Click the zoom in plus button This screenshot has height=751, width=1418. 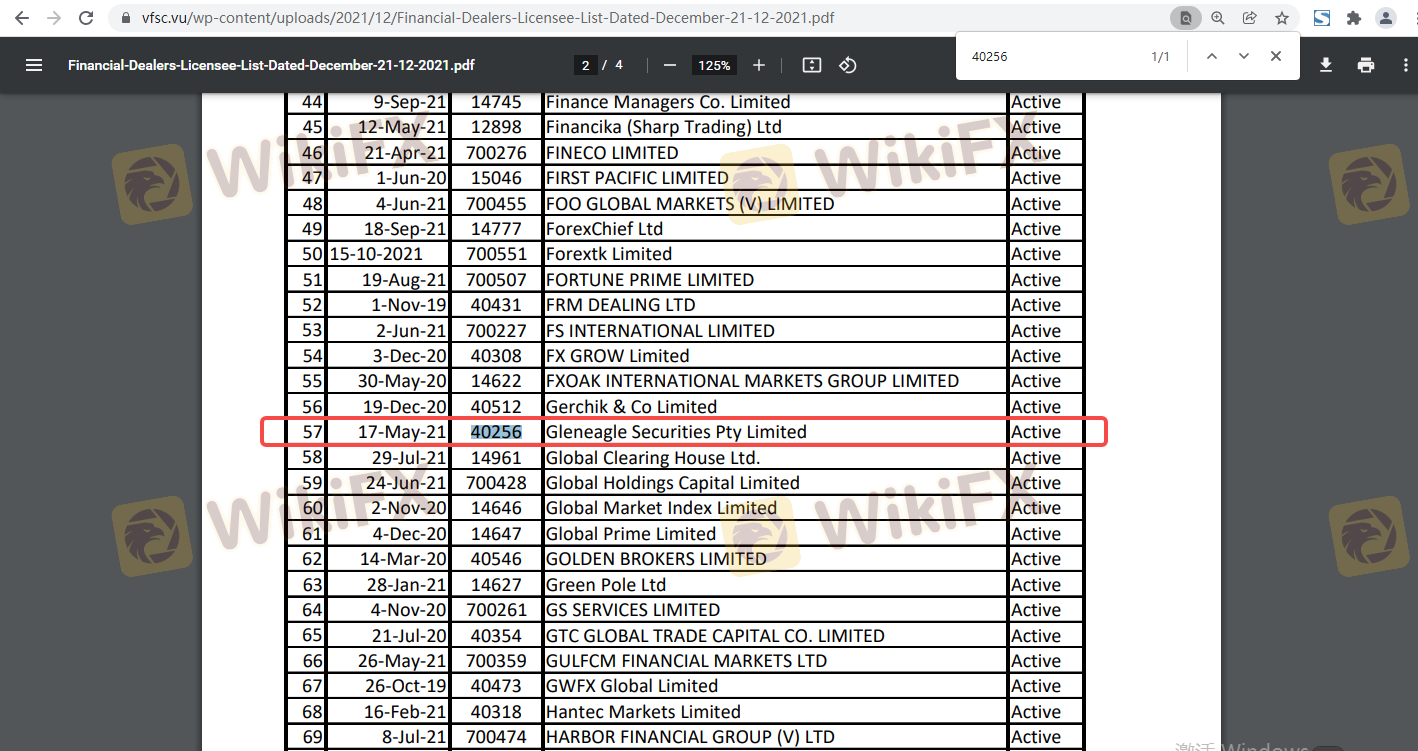759,65
